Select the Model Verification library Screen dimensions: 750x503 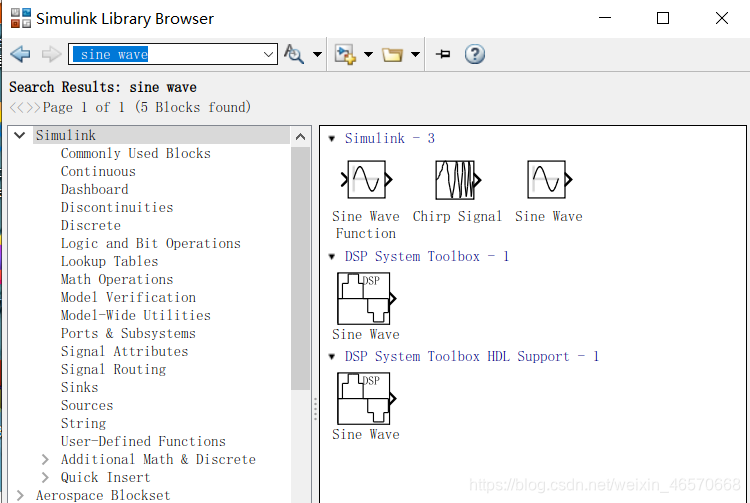(x=128, y=297)
